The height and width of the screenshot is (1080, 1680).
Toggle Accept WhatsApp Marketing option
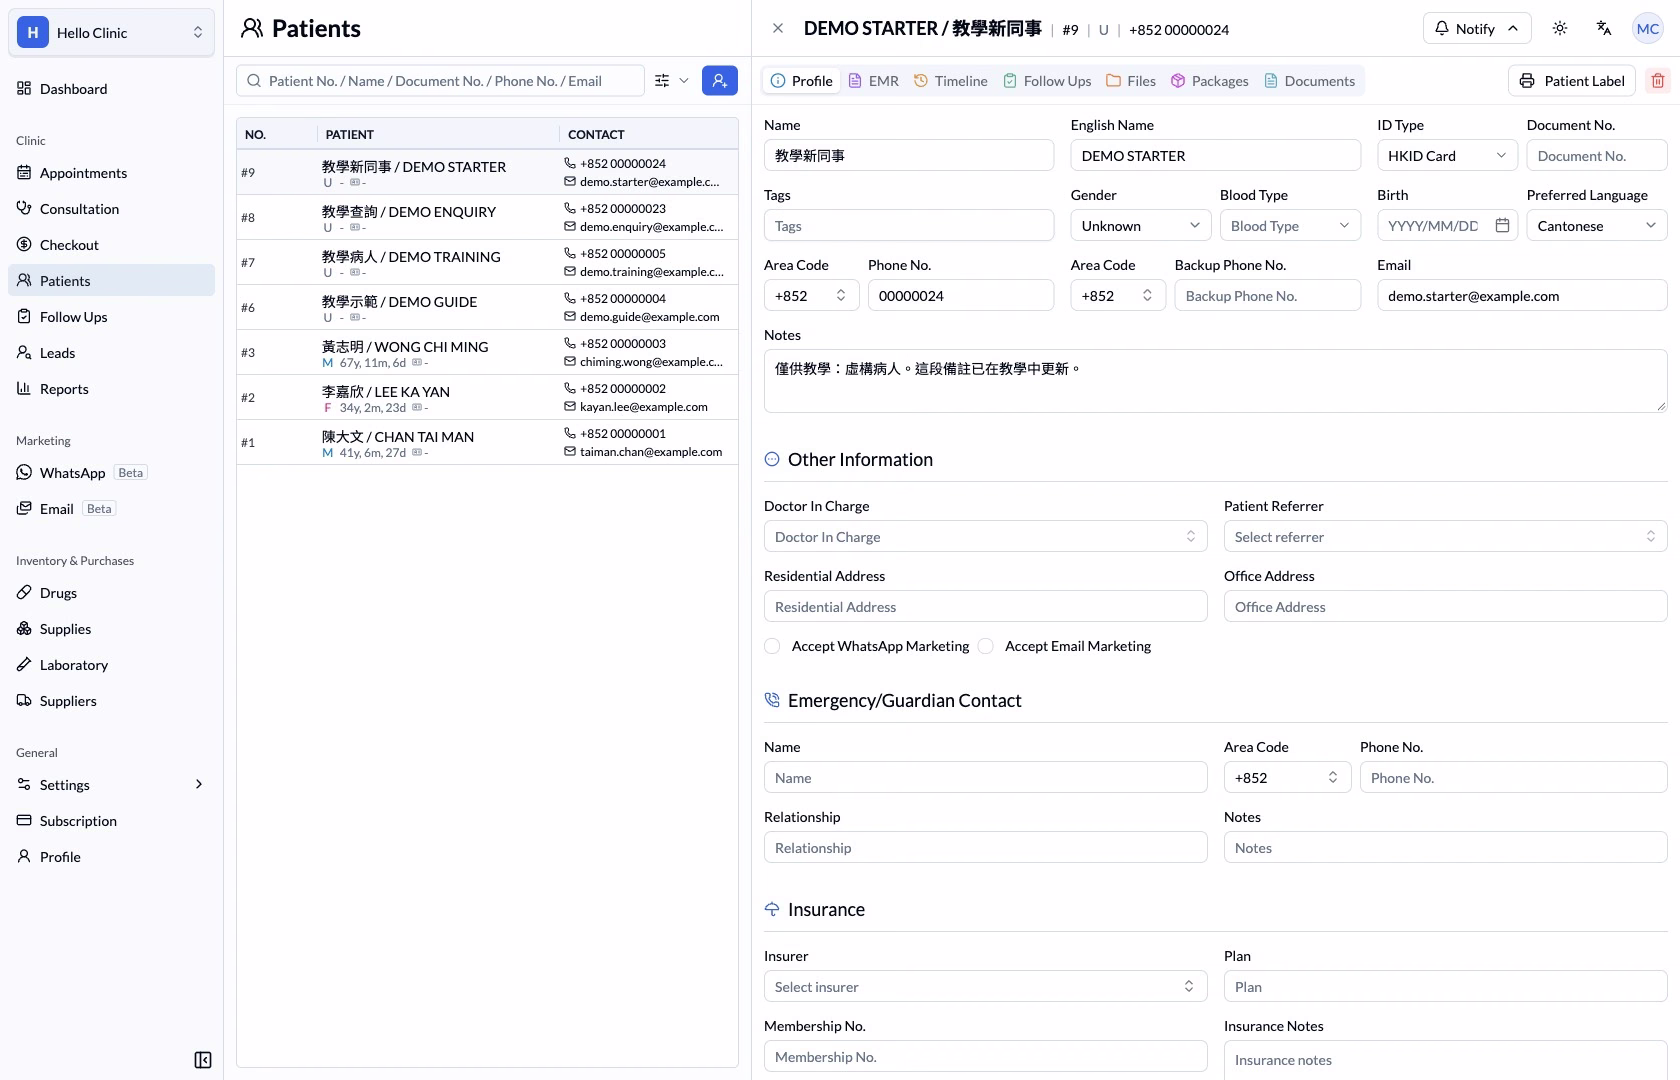(772, 646)
